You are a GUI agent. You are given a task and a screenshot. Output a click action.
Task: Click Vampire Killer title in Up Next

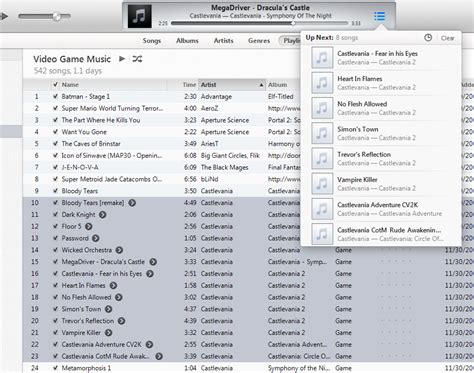pos(357,180)
